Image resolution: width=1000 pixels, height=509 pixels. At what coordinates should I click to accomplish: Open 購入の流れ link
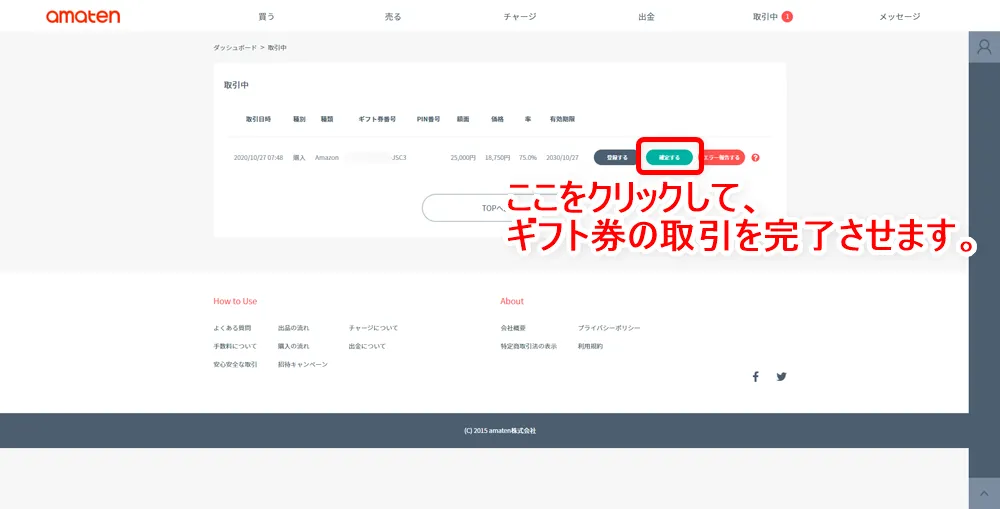293,346
